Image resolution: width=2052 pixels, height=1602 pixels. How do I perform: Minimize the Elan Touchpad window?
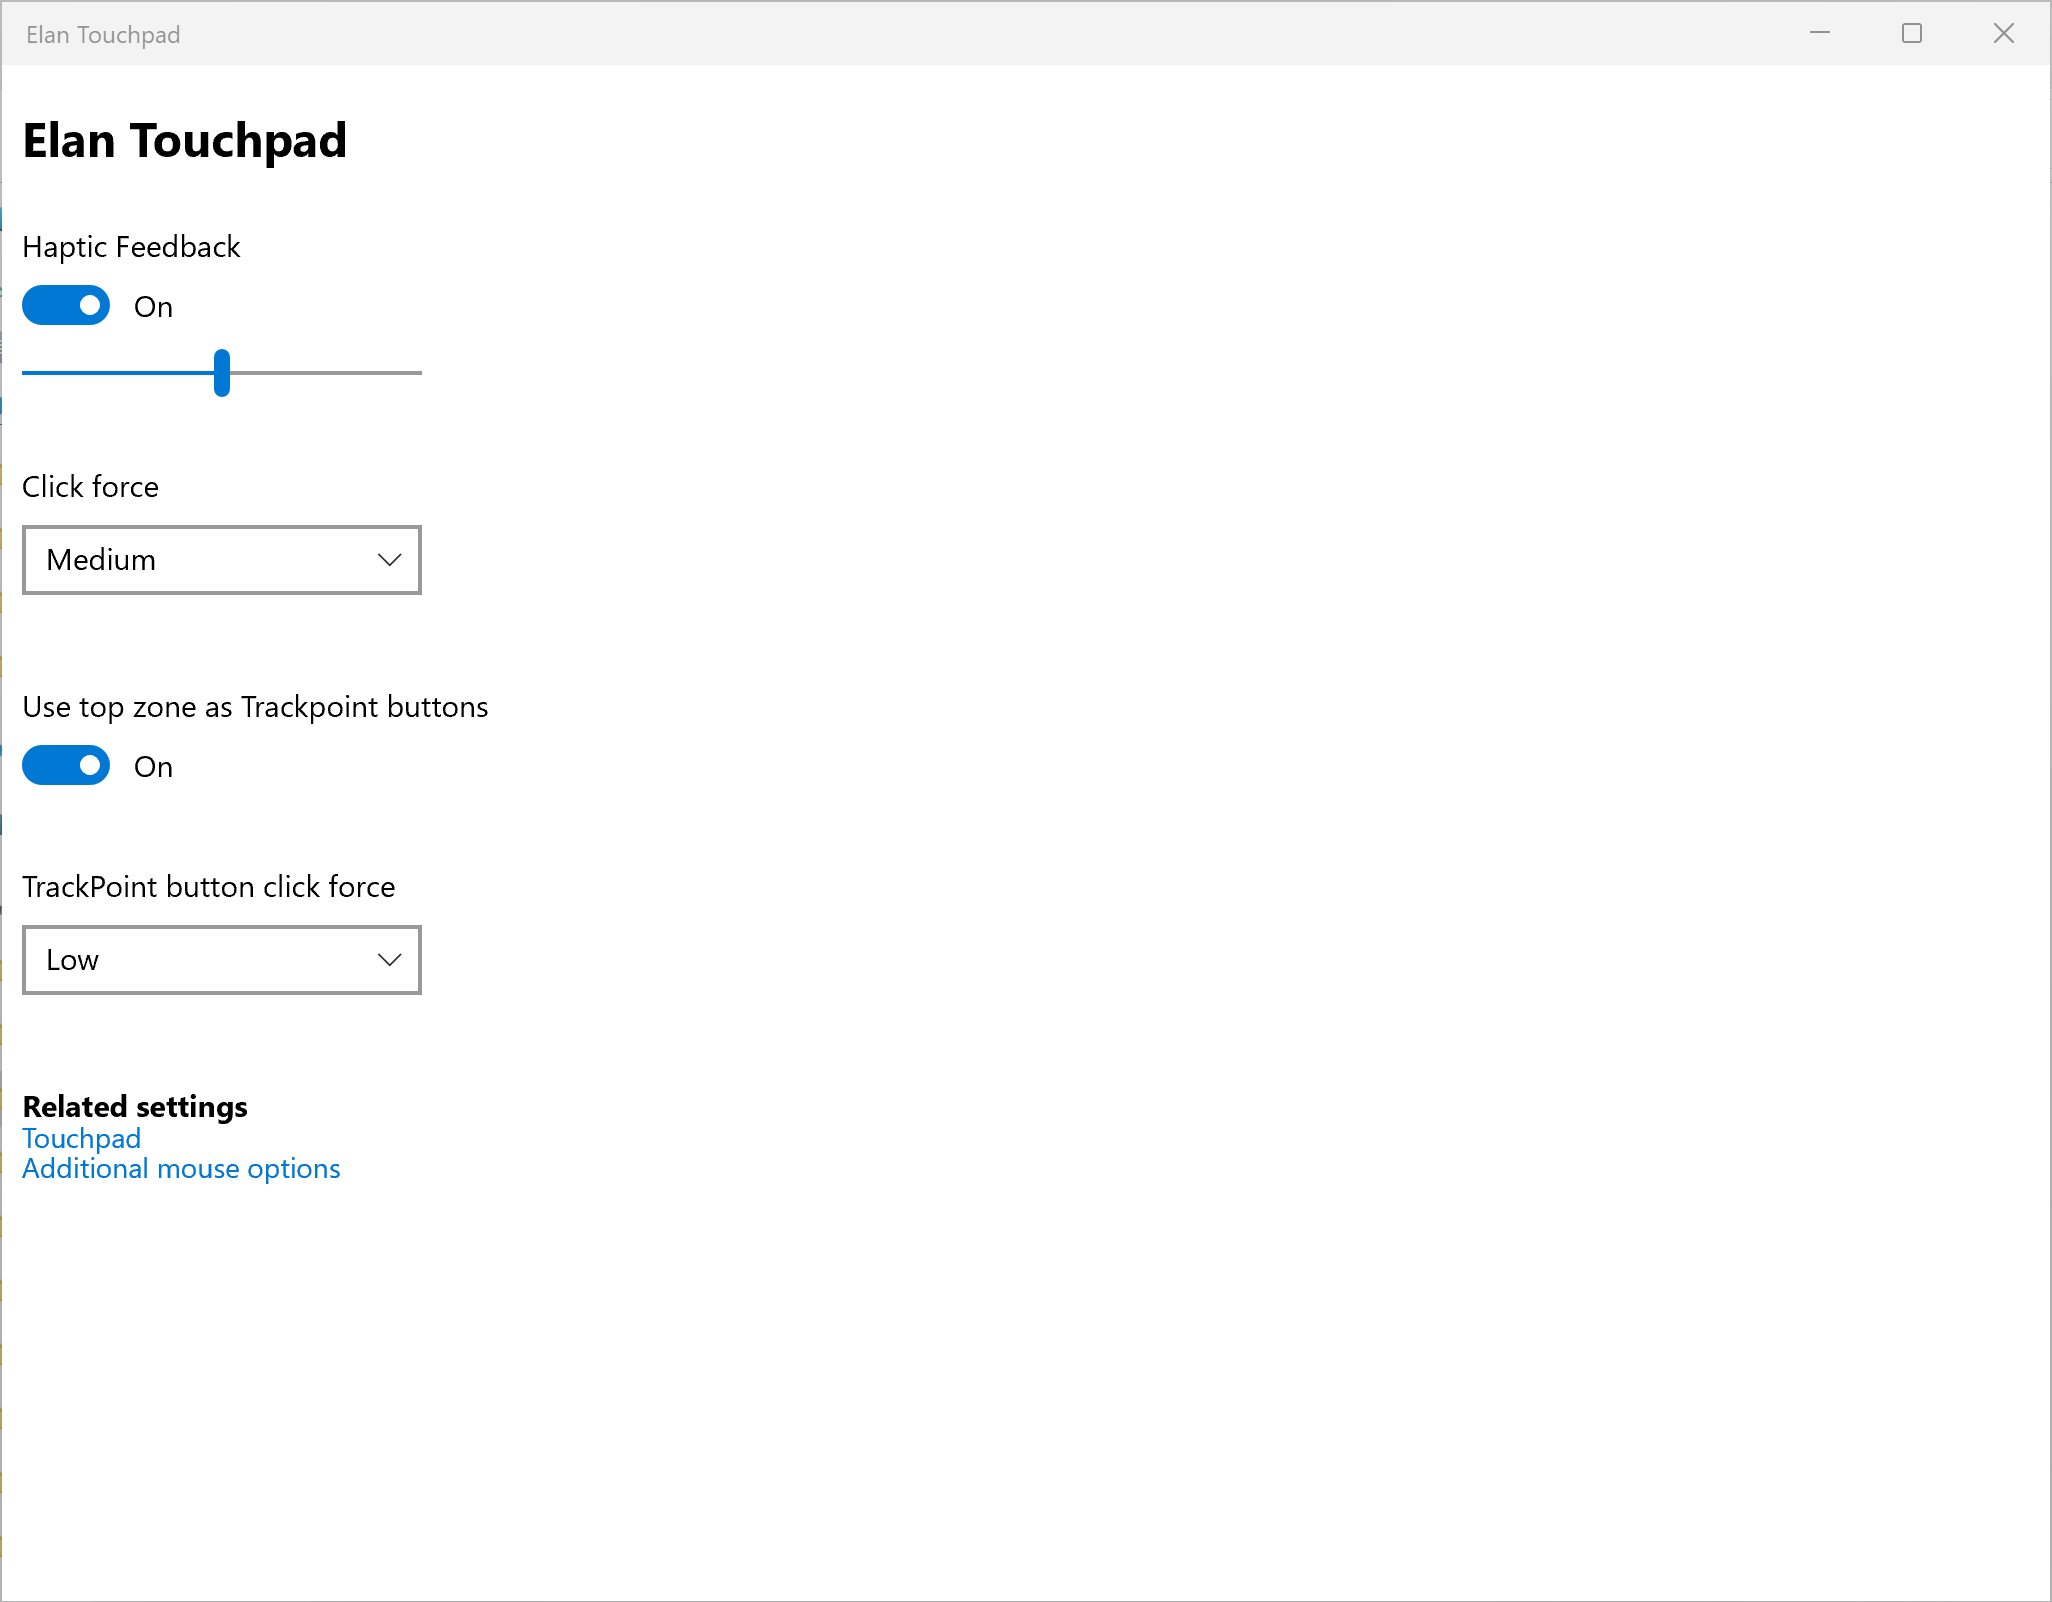coord(1820,33)
